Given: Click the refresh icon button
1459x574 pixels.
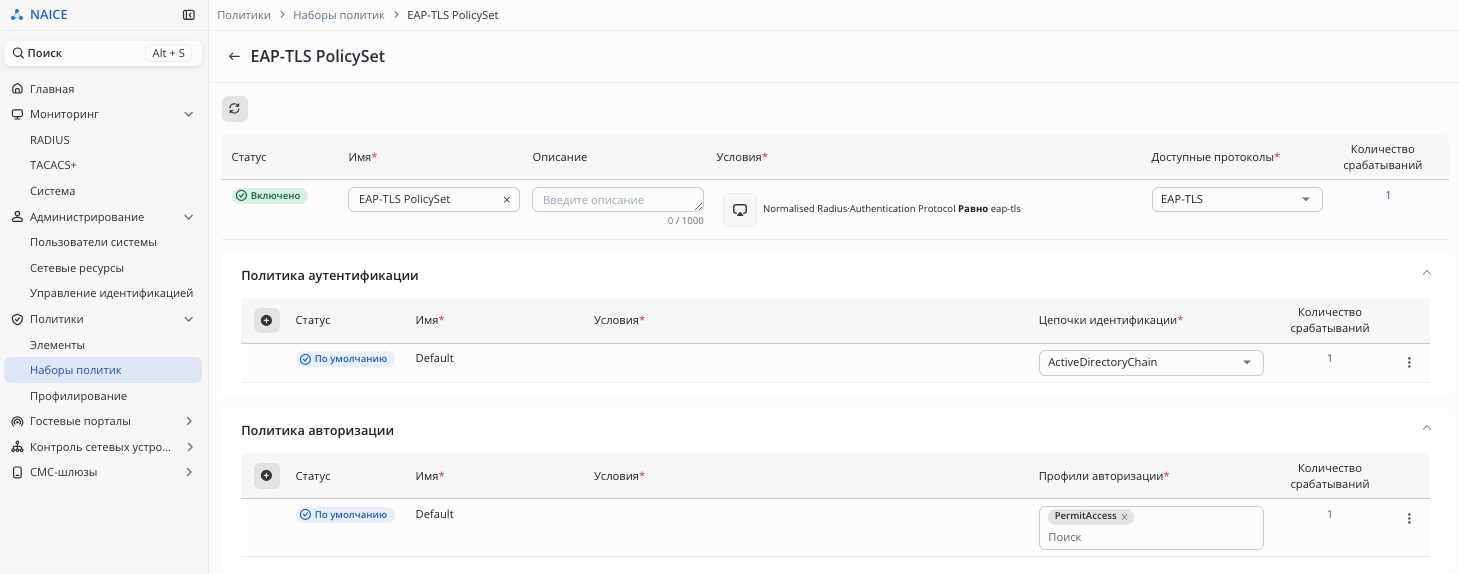Looking at the screenshot, I should pyautogui.click(x=234, y=109).
